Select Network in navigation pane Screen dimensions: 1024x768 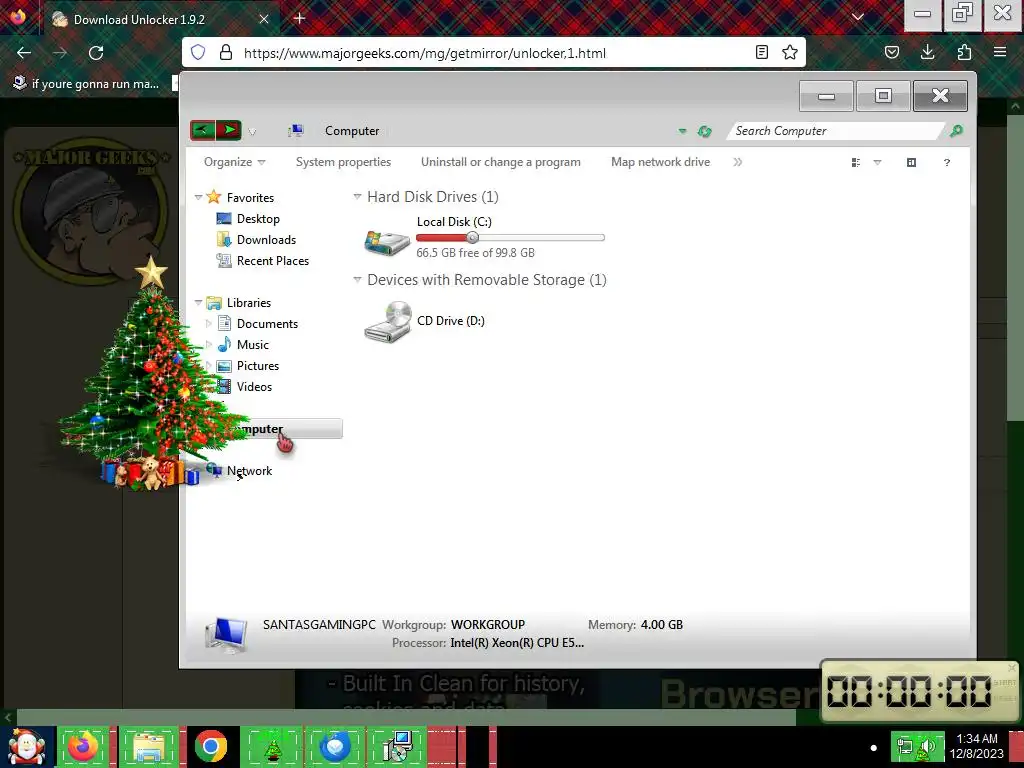point(249,470)
